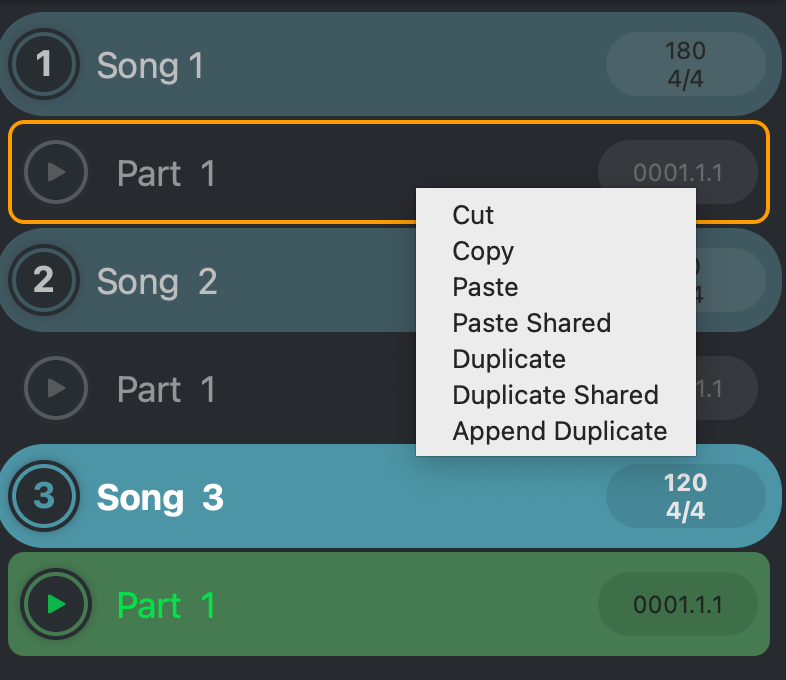Image resolution: width=786 pixels, height=680 pixels.
Task: Play Part 1 under Song 1
Action: coord(56,173)
